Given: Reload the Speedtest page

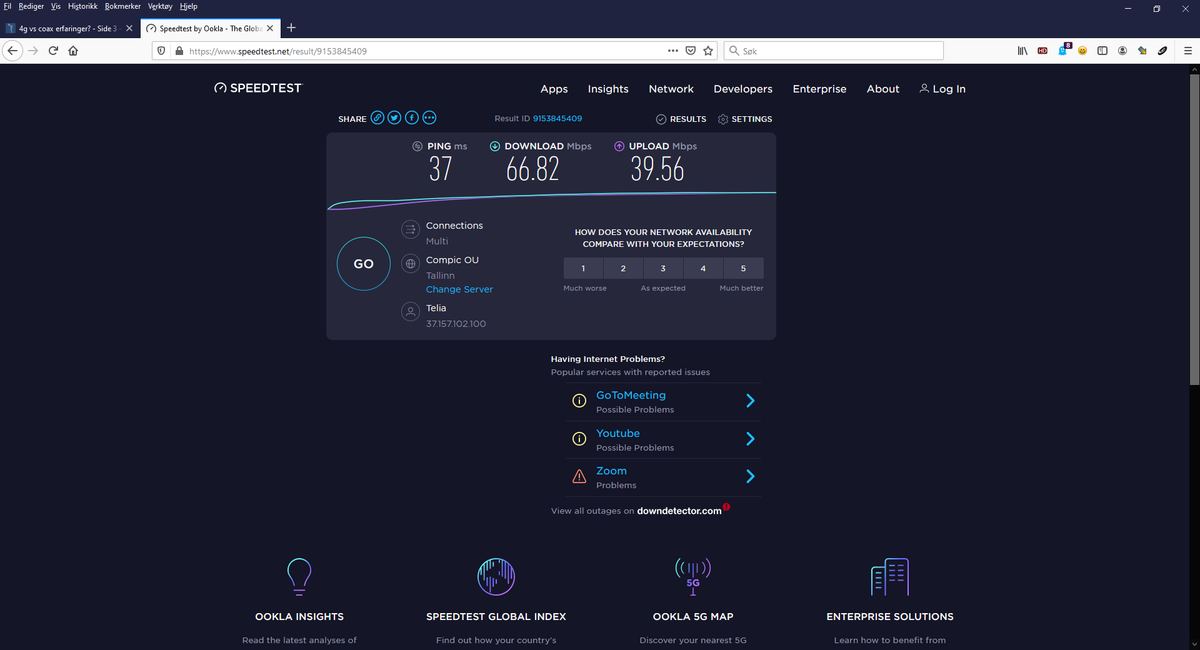Looking at the screenshot, I should (x=53, y=50).
